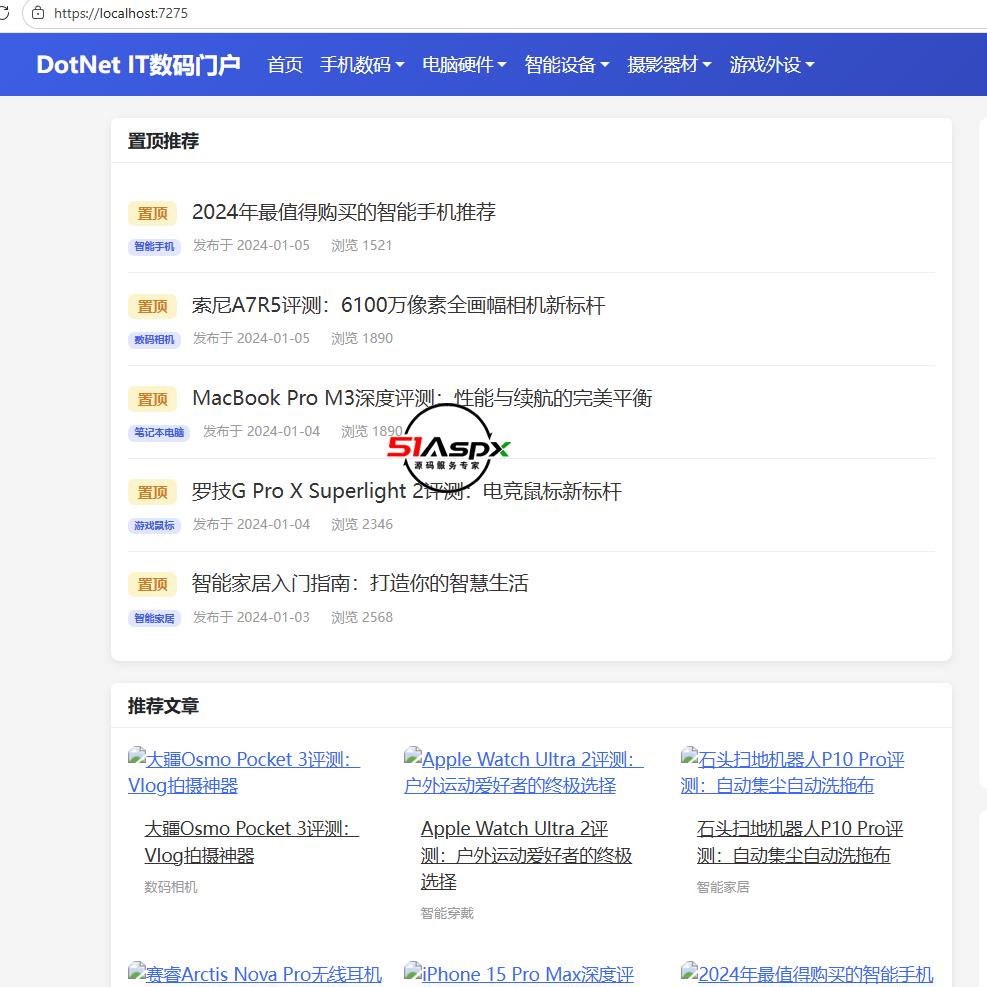The width and height of the screenshot is (987, 987).
Task: Click 置顶 badge beside the 索尼A7R5 article
Action: [152, 307]
